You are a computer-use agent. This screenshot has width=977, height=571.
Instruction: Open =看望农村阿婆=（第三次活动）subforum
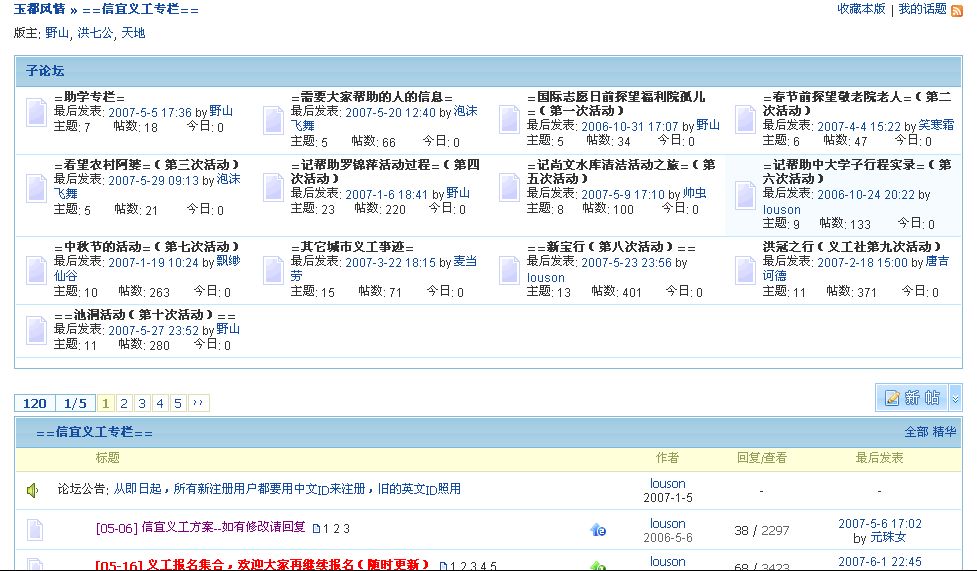click(146, 165)
